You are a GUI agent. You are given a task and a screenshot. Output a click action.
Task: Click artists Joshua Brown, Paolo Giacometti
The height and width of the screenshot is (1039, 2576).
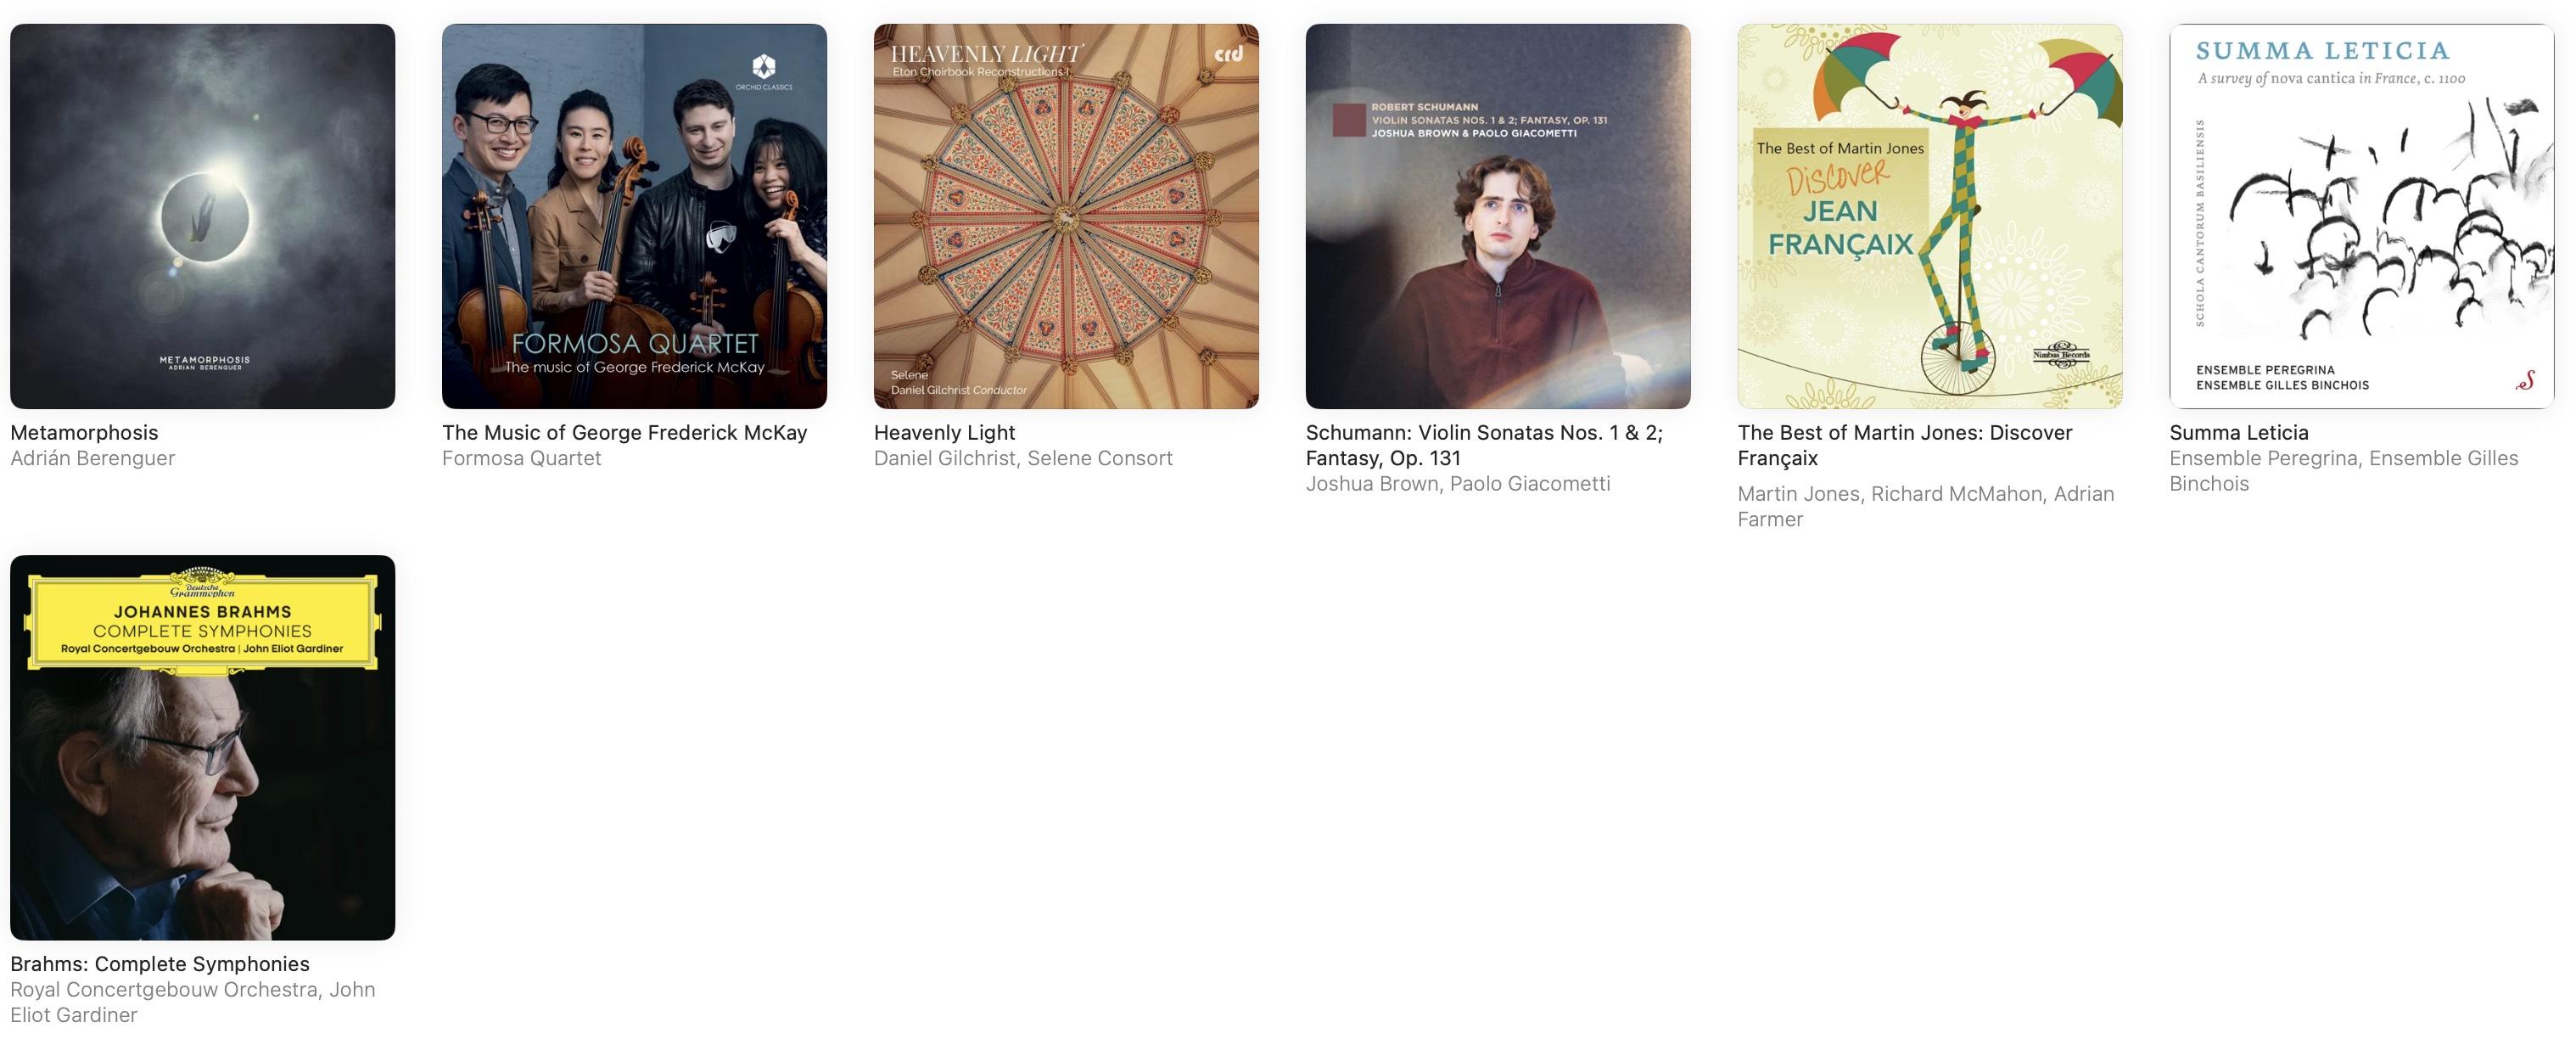1458,484
